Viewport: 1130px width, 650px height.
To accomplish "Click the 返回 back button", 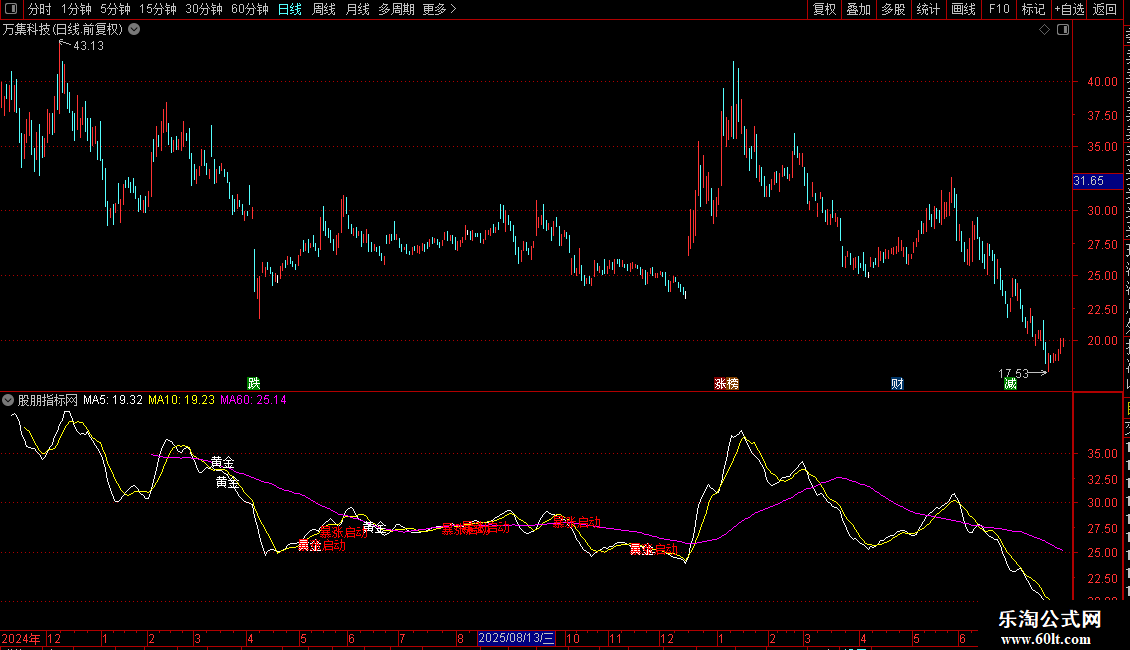I will [x=1105, y=9].
